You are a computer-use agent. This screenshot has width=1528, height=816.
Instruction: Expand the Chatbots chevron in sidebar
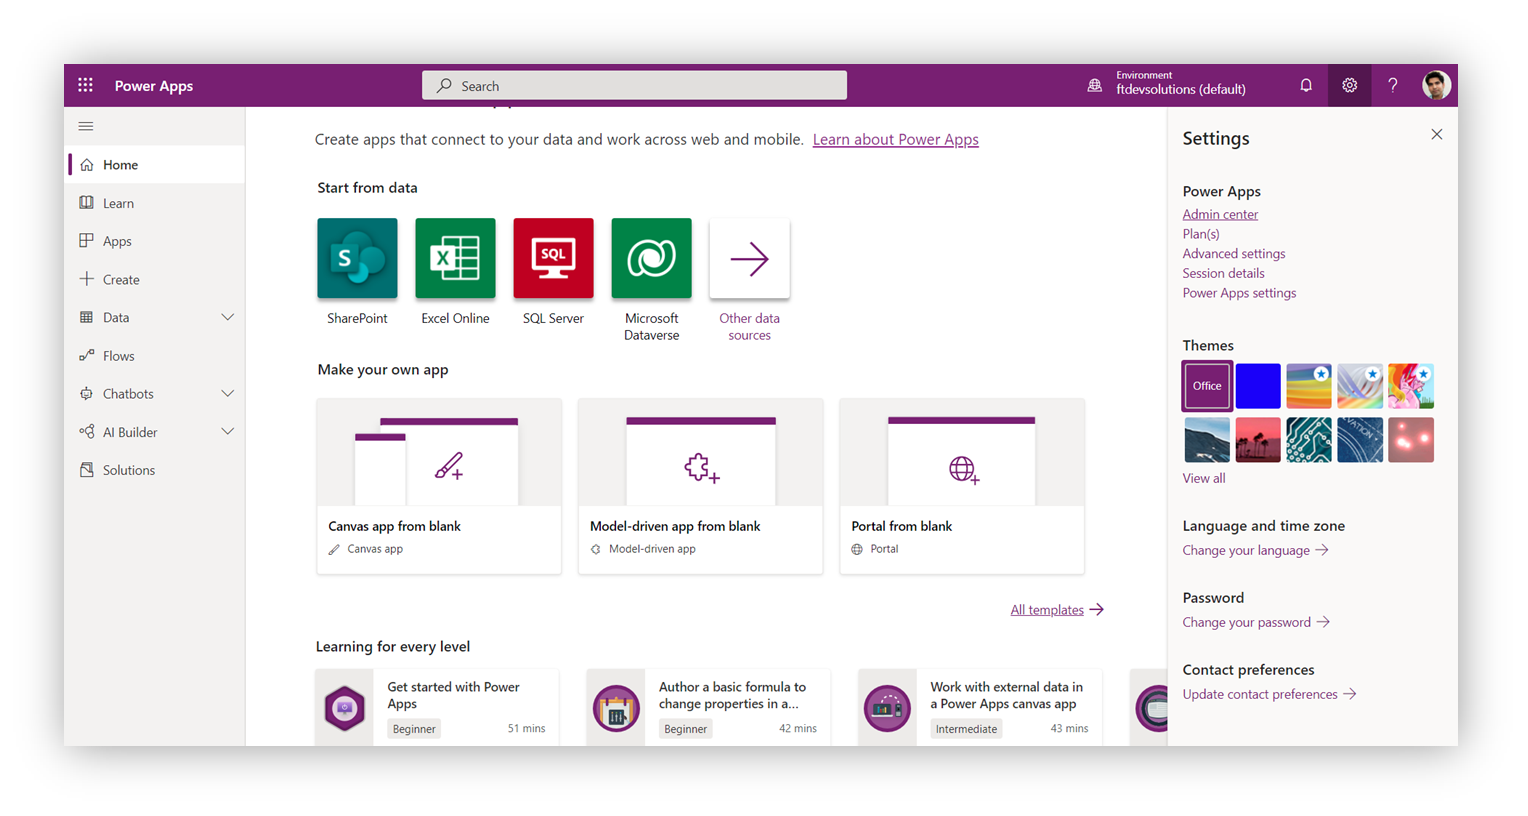tap(227, 394)
